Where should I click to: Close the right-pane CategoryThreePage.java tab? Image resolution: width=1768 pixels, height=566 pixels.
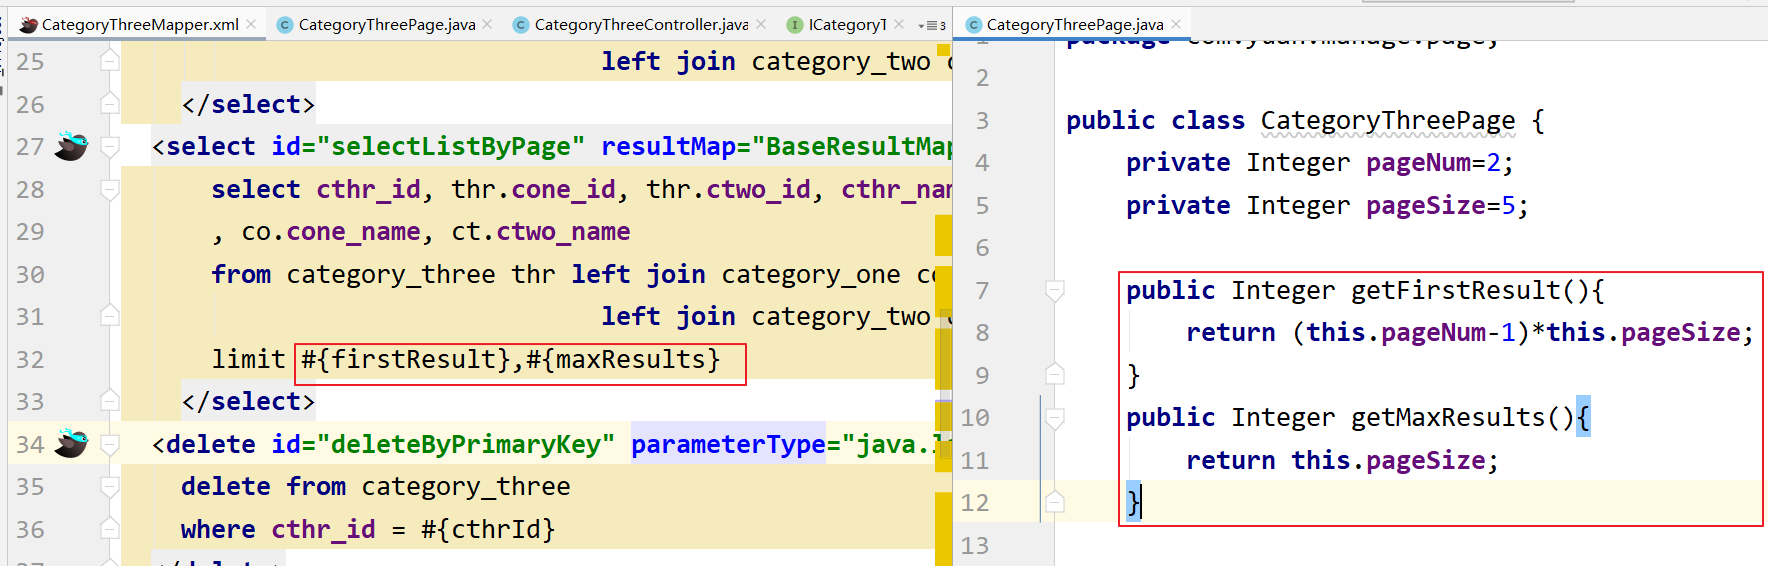point(1176,24)
